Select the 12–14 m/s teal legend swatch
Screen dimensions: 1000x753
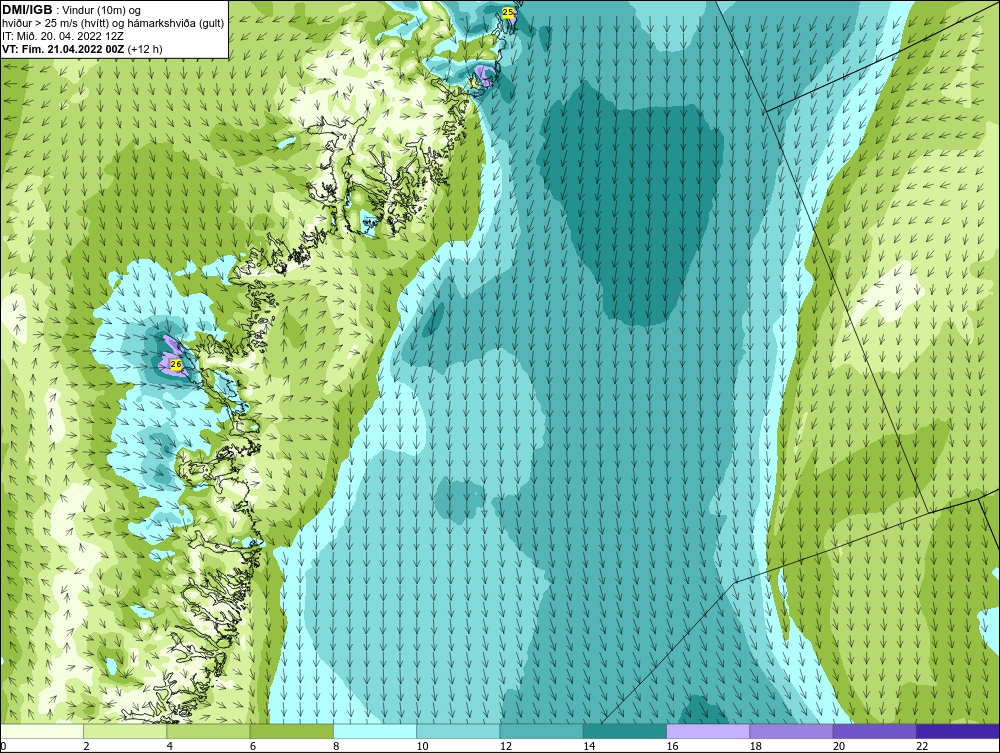coord(541,731)
